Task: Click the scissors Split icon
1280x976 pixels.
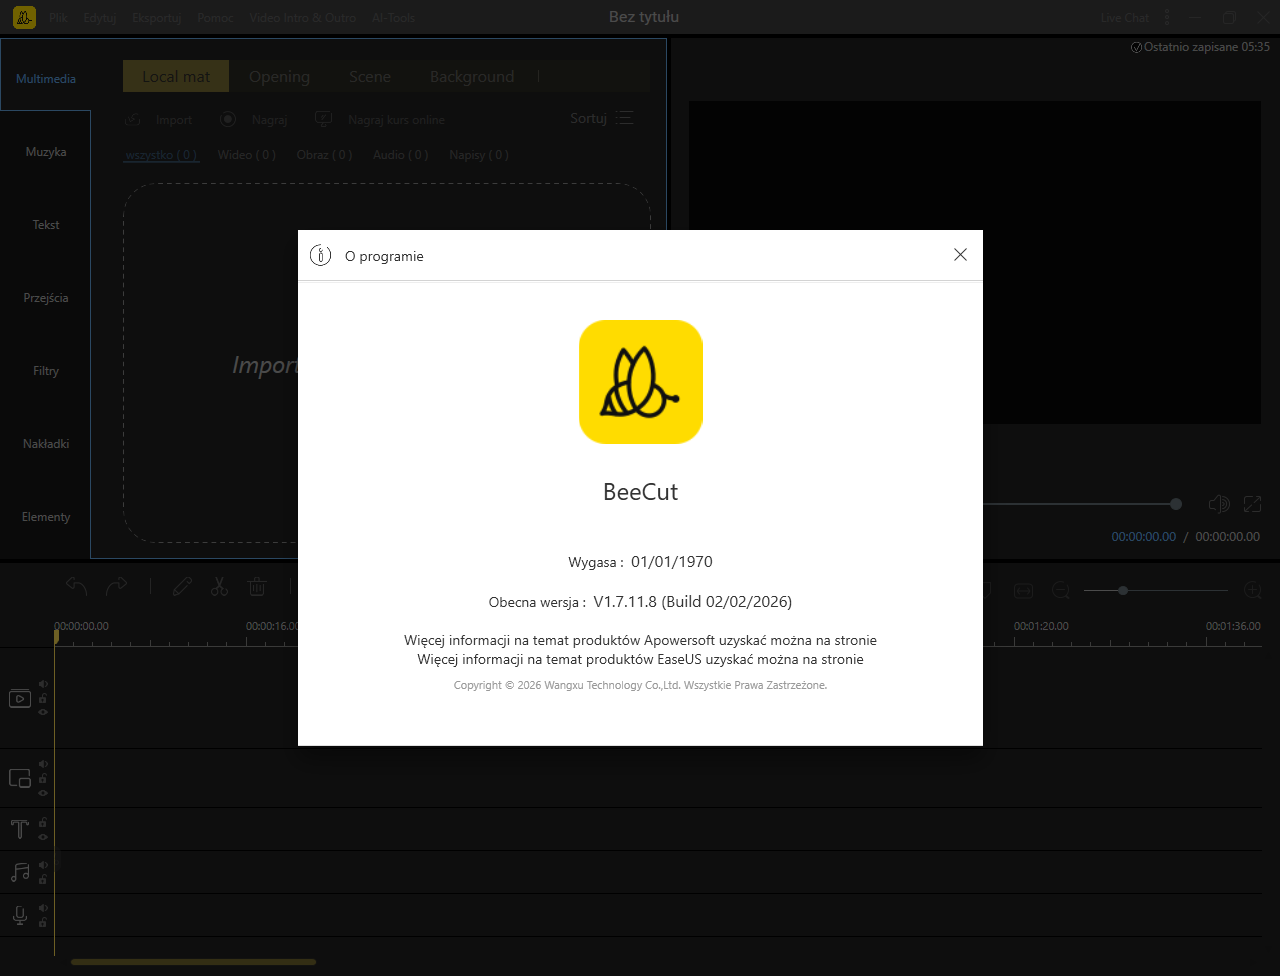Action: 219,586
